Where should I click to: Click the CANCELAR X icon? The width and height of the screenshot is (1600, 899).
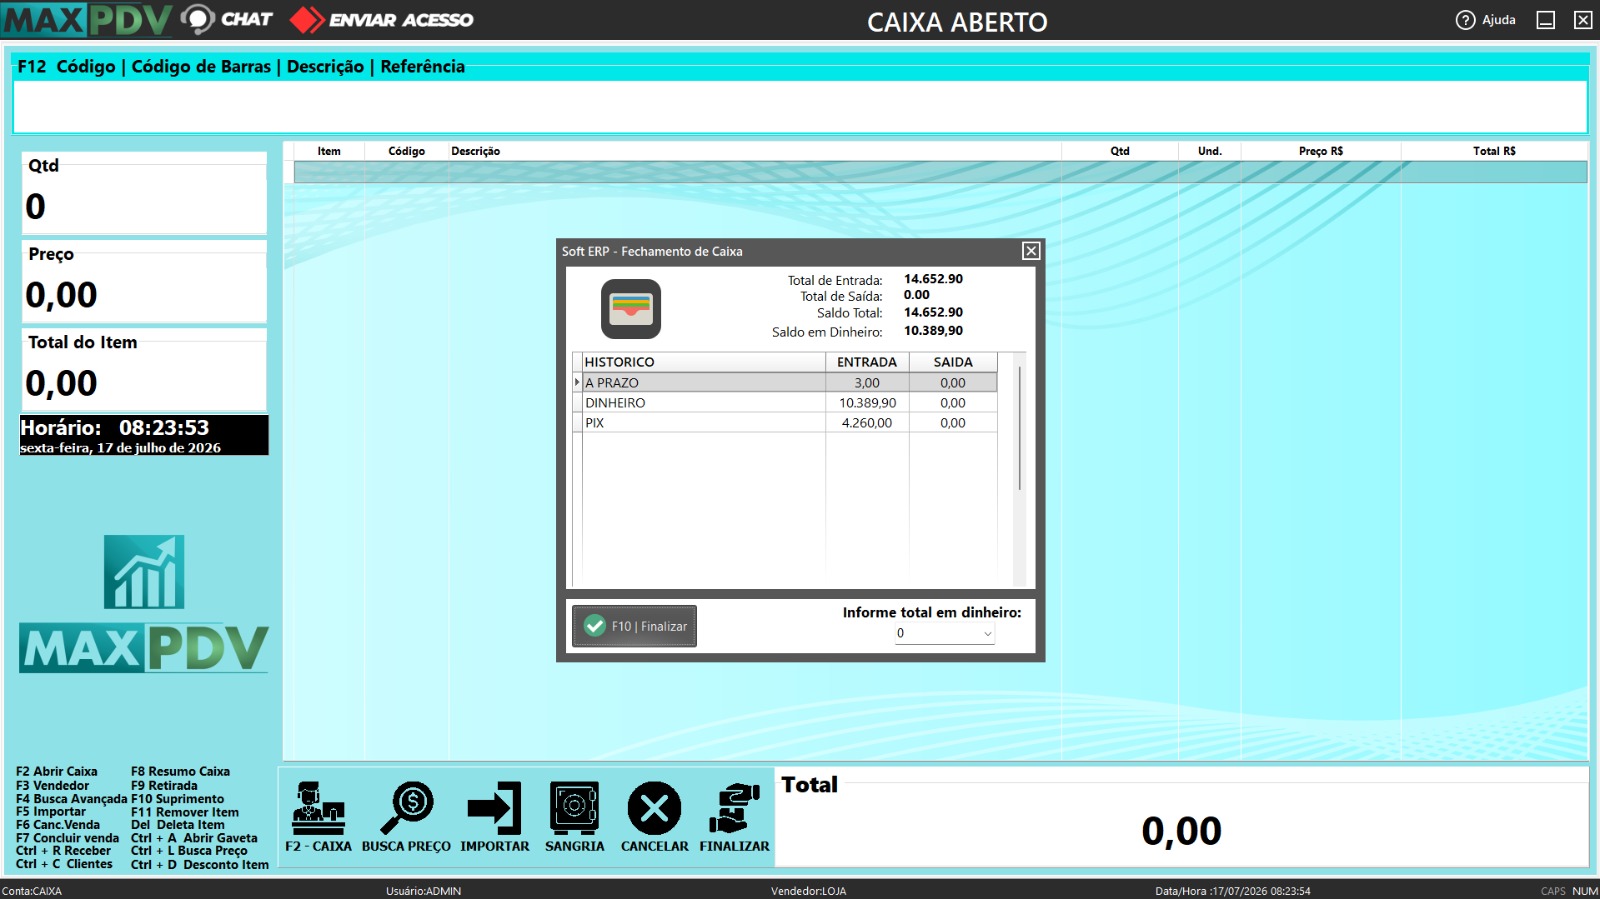coord(654,808)
